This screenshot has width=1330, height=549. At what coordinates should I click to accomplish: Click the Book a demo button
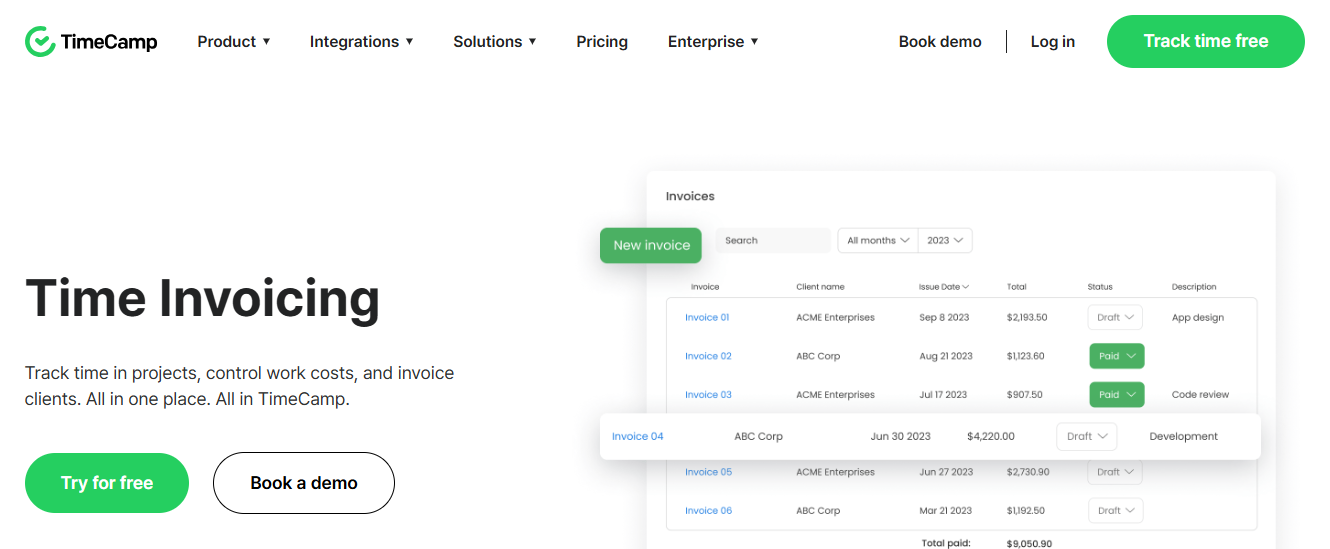(x=304, y=483)
